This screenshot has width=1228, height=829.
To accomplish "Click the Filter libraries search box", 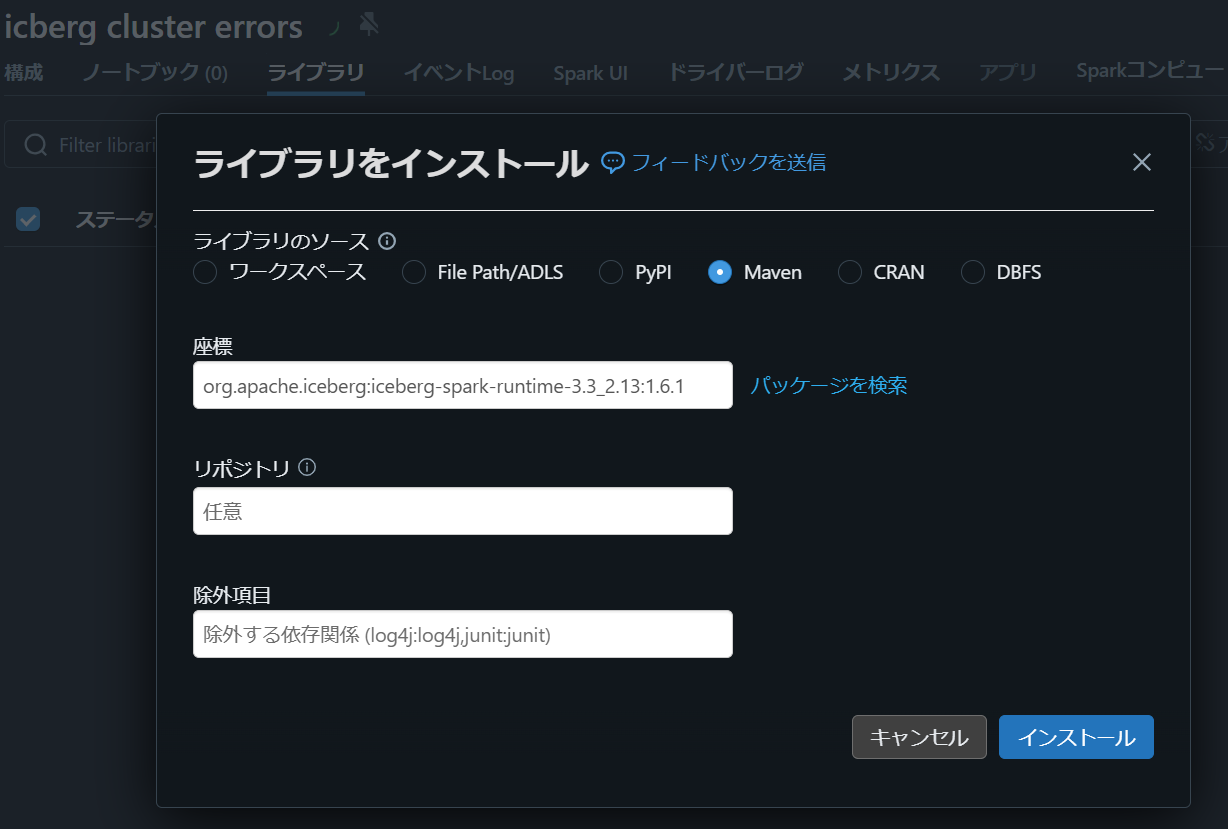I will pyautogui.click(x=82, y=145).
